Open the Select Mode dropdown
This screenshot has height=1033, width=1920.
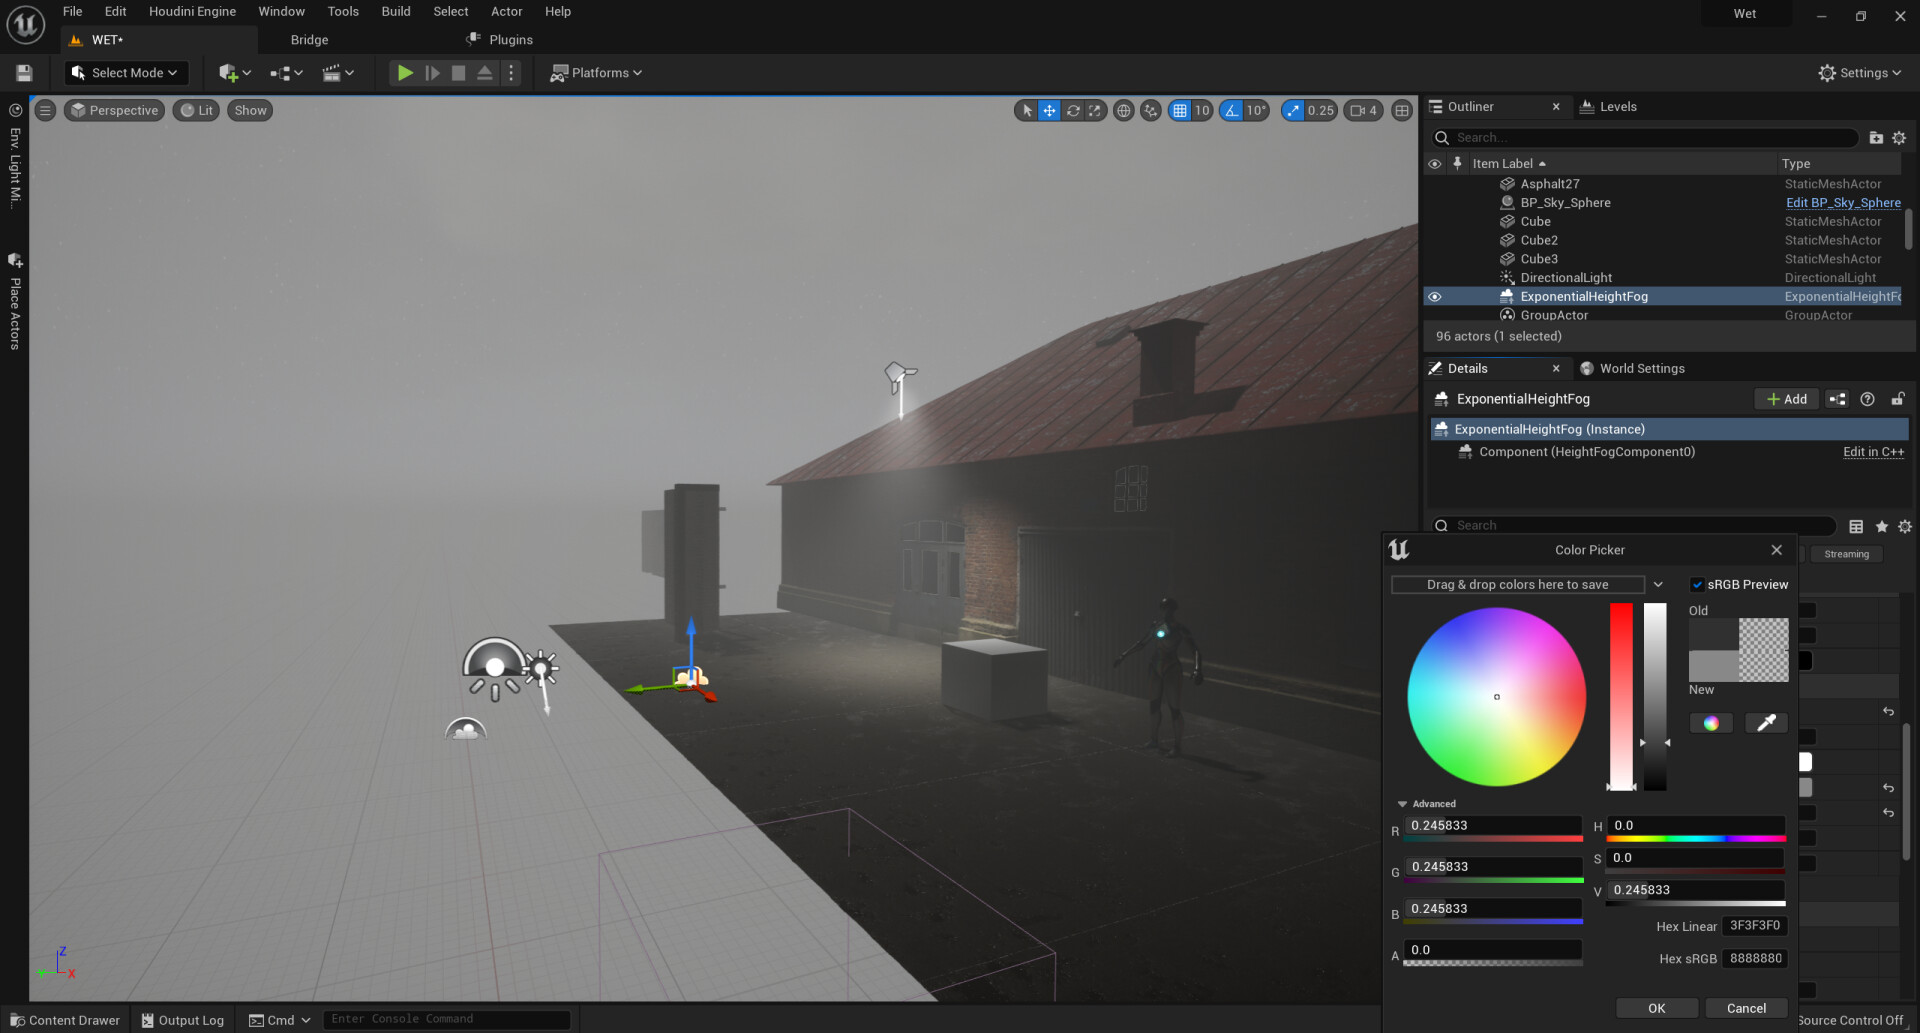125,72
